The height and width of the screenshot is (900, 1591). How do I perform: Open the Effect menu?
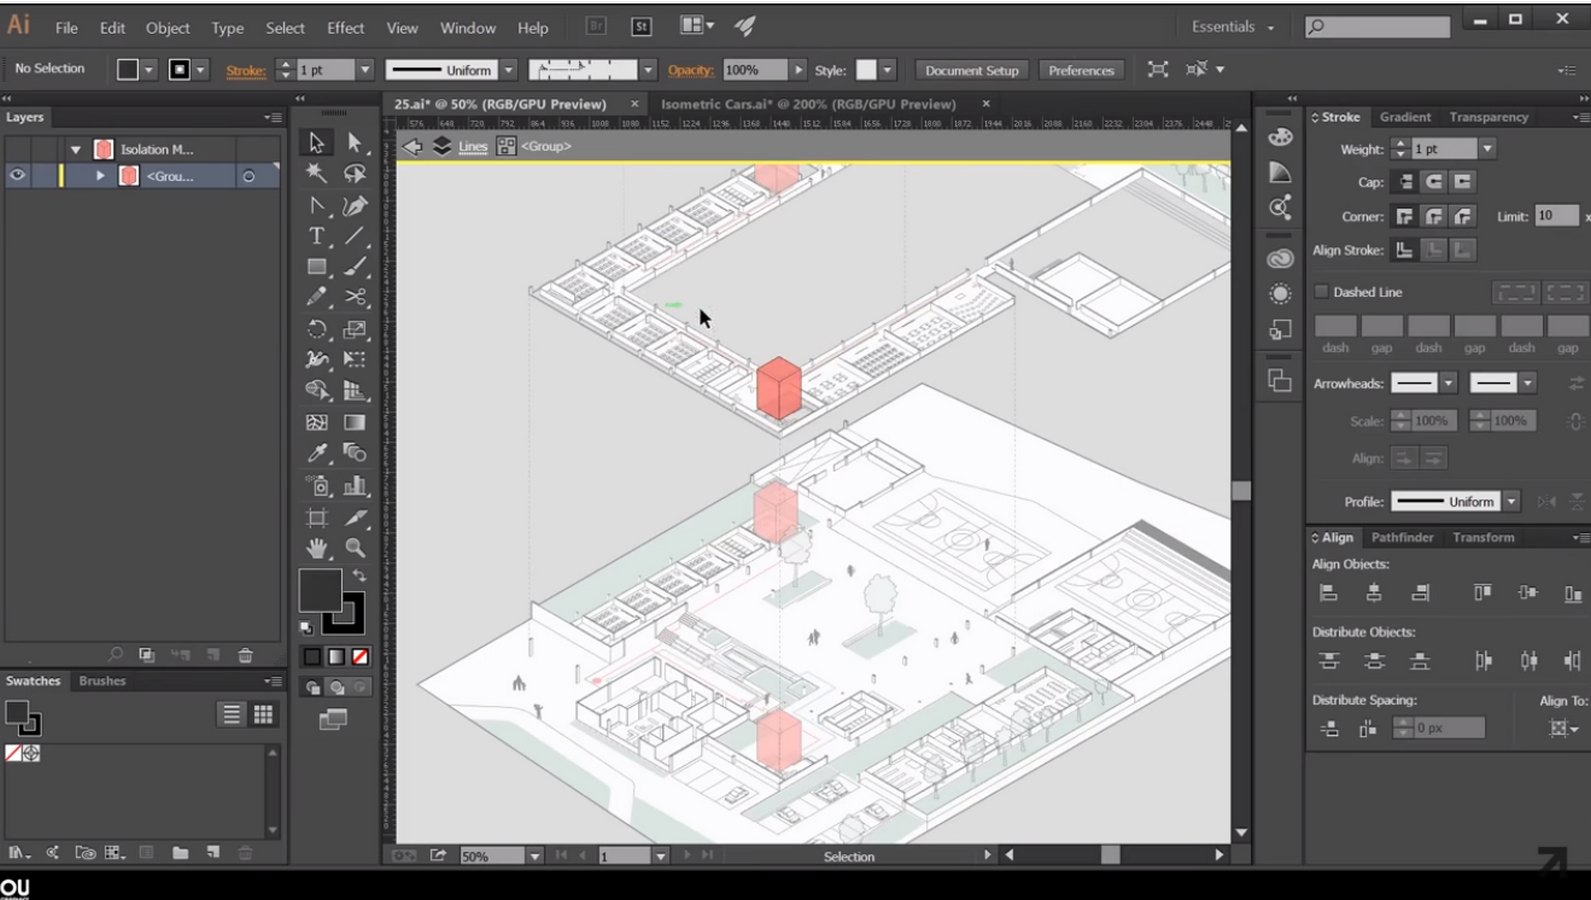point(345,28)
